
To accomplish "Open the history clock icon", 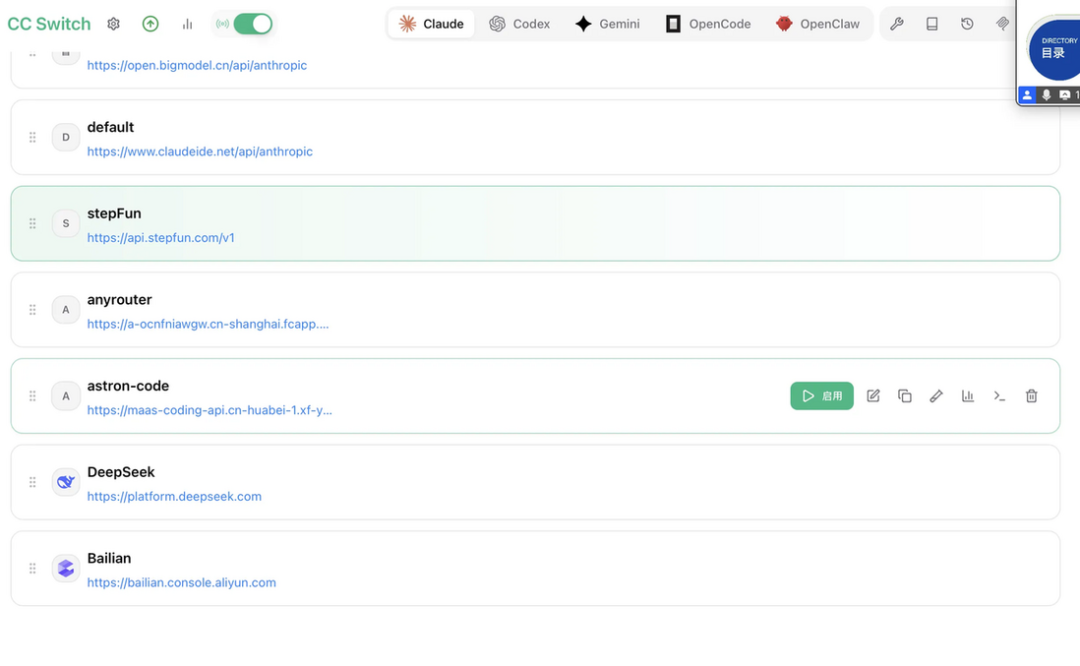I will pyautogui.click(x=967, y=24).
